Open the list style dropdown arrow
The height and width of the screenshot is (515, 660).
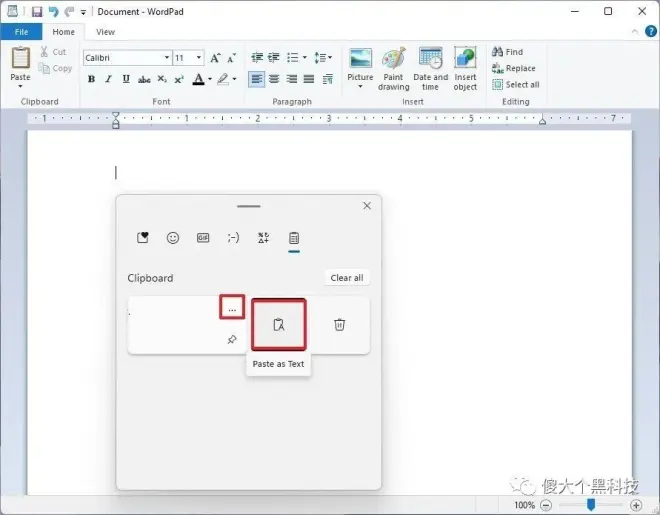click(x=304, y=57)
